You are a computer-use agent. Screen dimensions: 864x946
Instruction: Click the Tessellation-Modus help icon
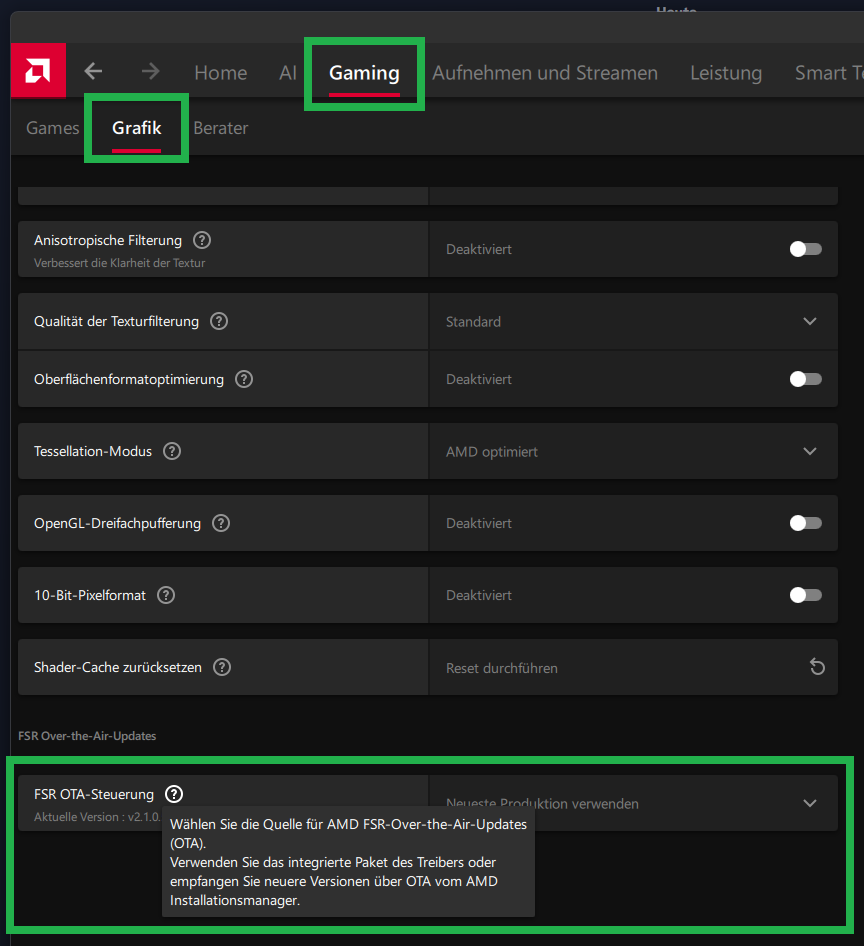(171, 451)
